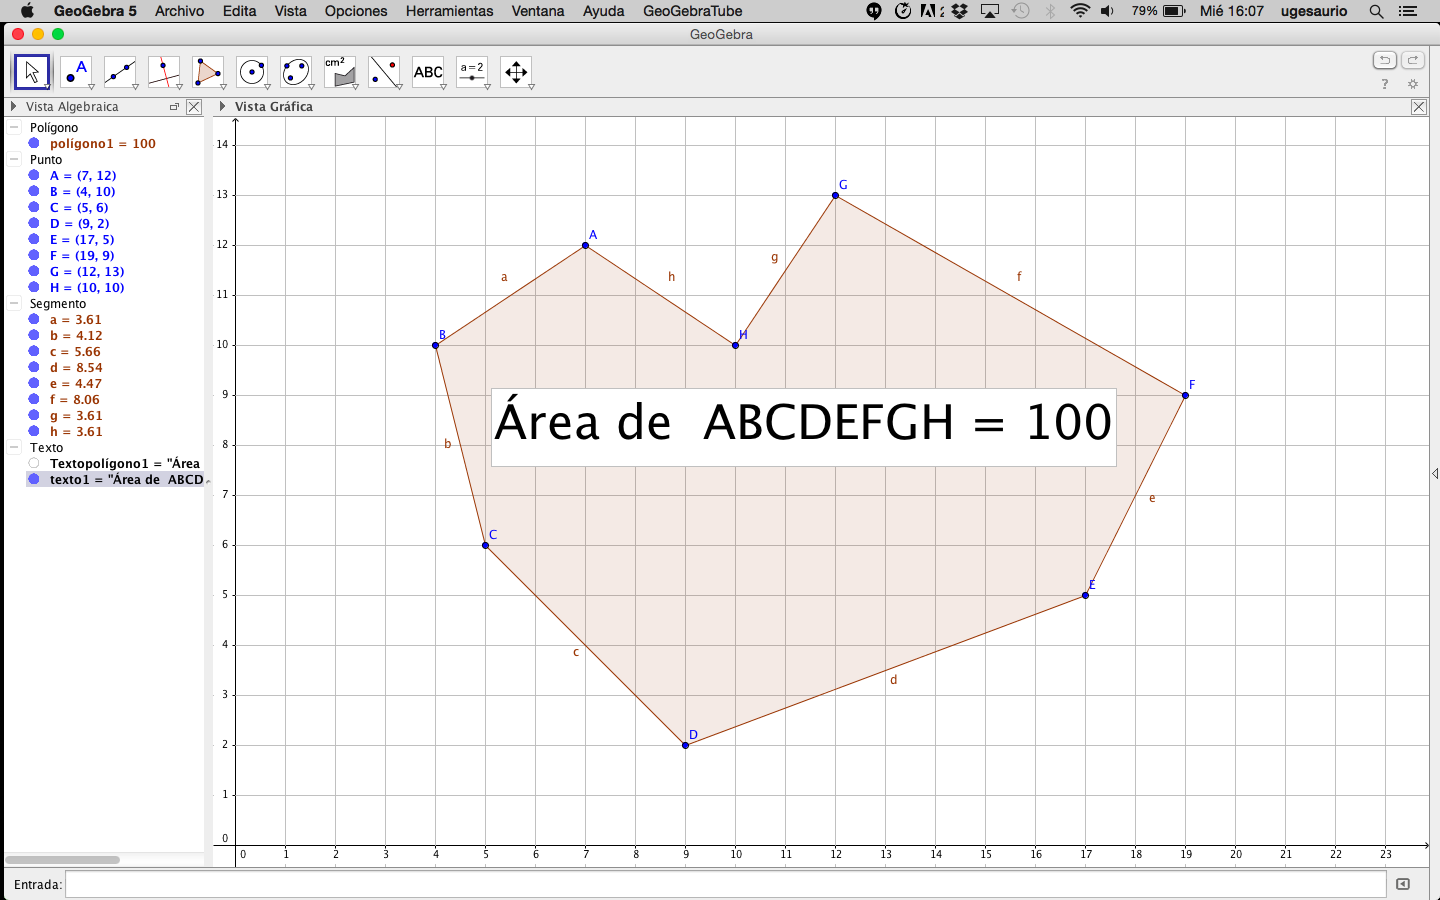Select the Move arrow tool
Screen dimensions: 1440x900
point(32,72)
